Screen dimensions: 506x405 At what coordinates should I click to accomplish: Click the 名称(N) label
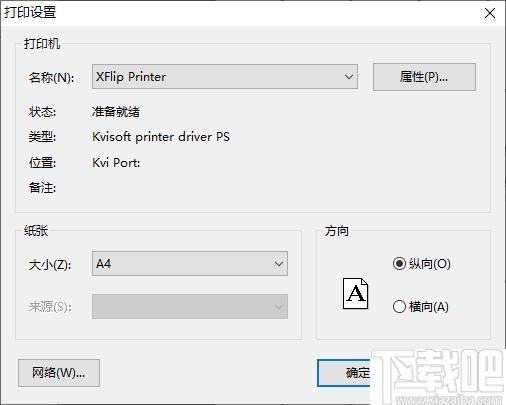pos(51,77)
